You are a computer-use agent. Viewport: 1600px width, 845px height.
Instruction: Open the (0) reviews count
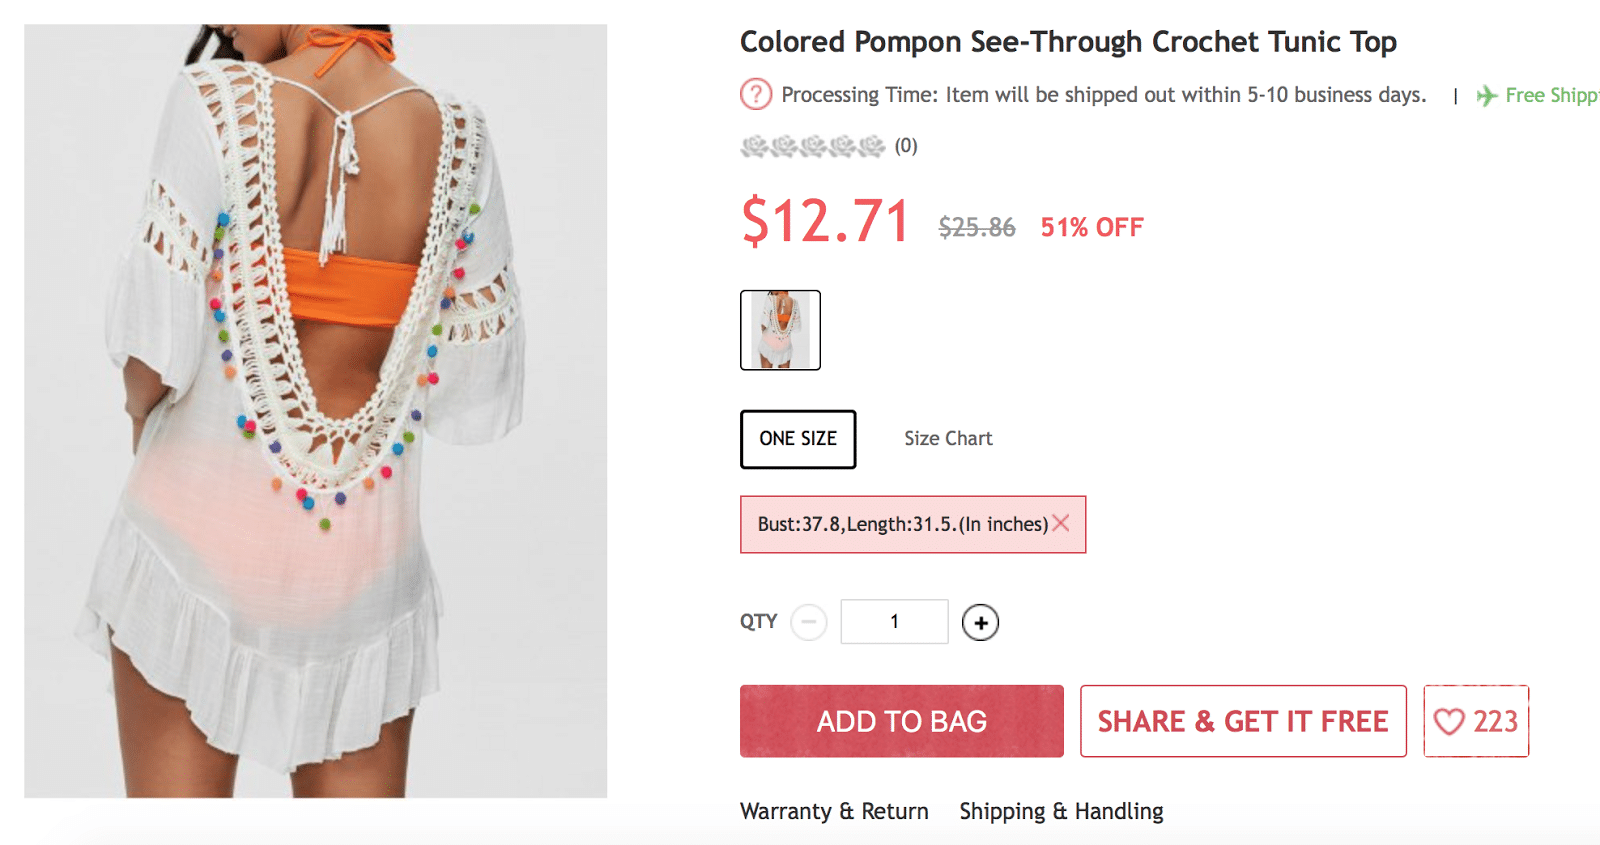click(906, 146)
